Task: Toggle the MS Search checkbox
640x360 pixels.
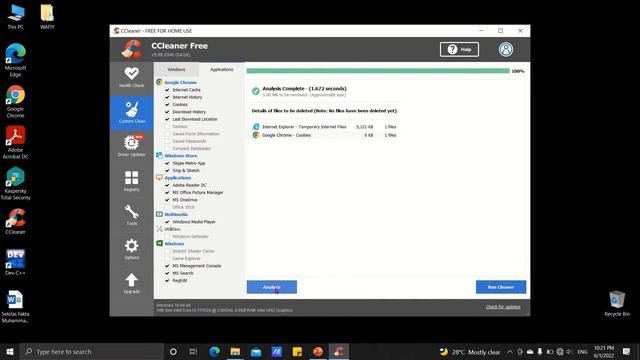Action: (167, 273)
